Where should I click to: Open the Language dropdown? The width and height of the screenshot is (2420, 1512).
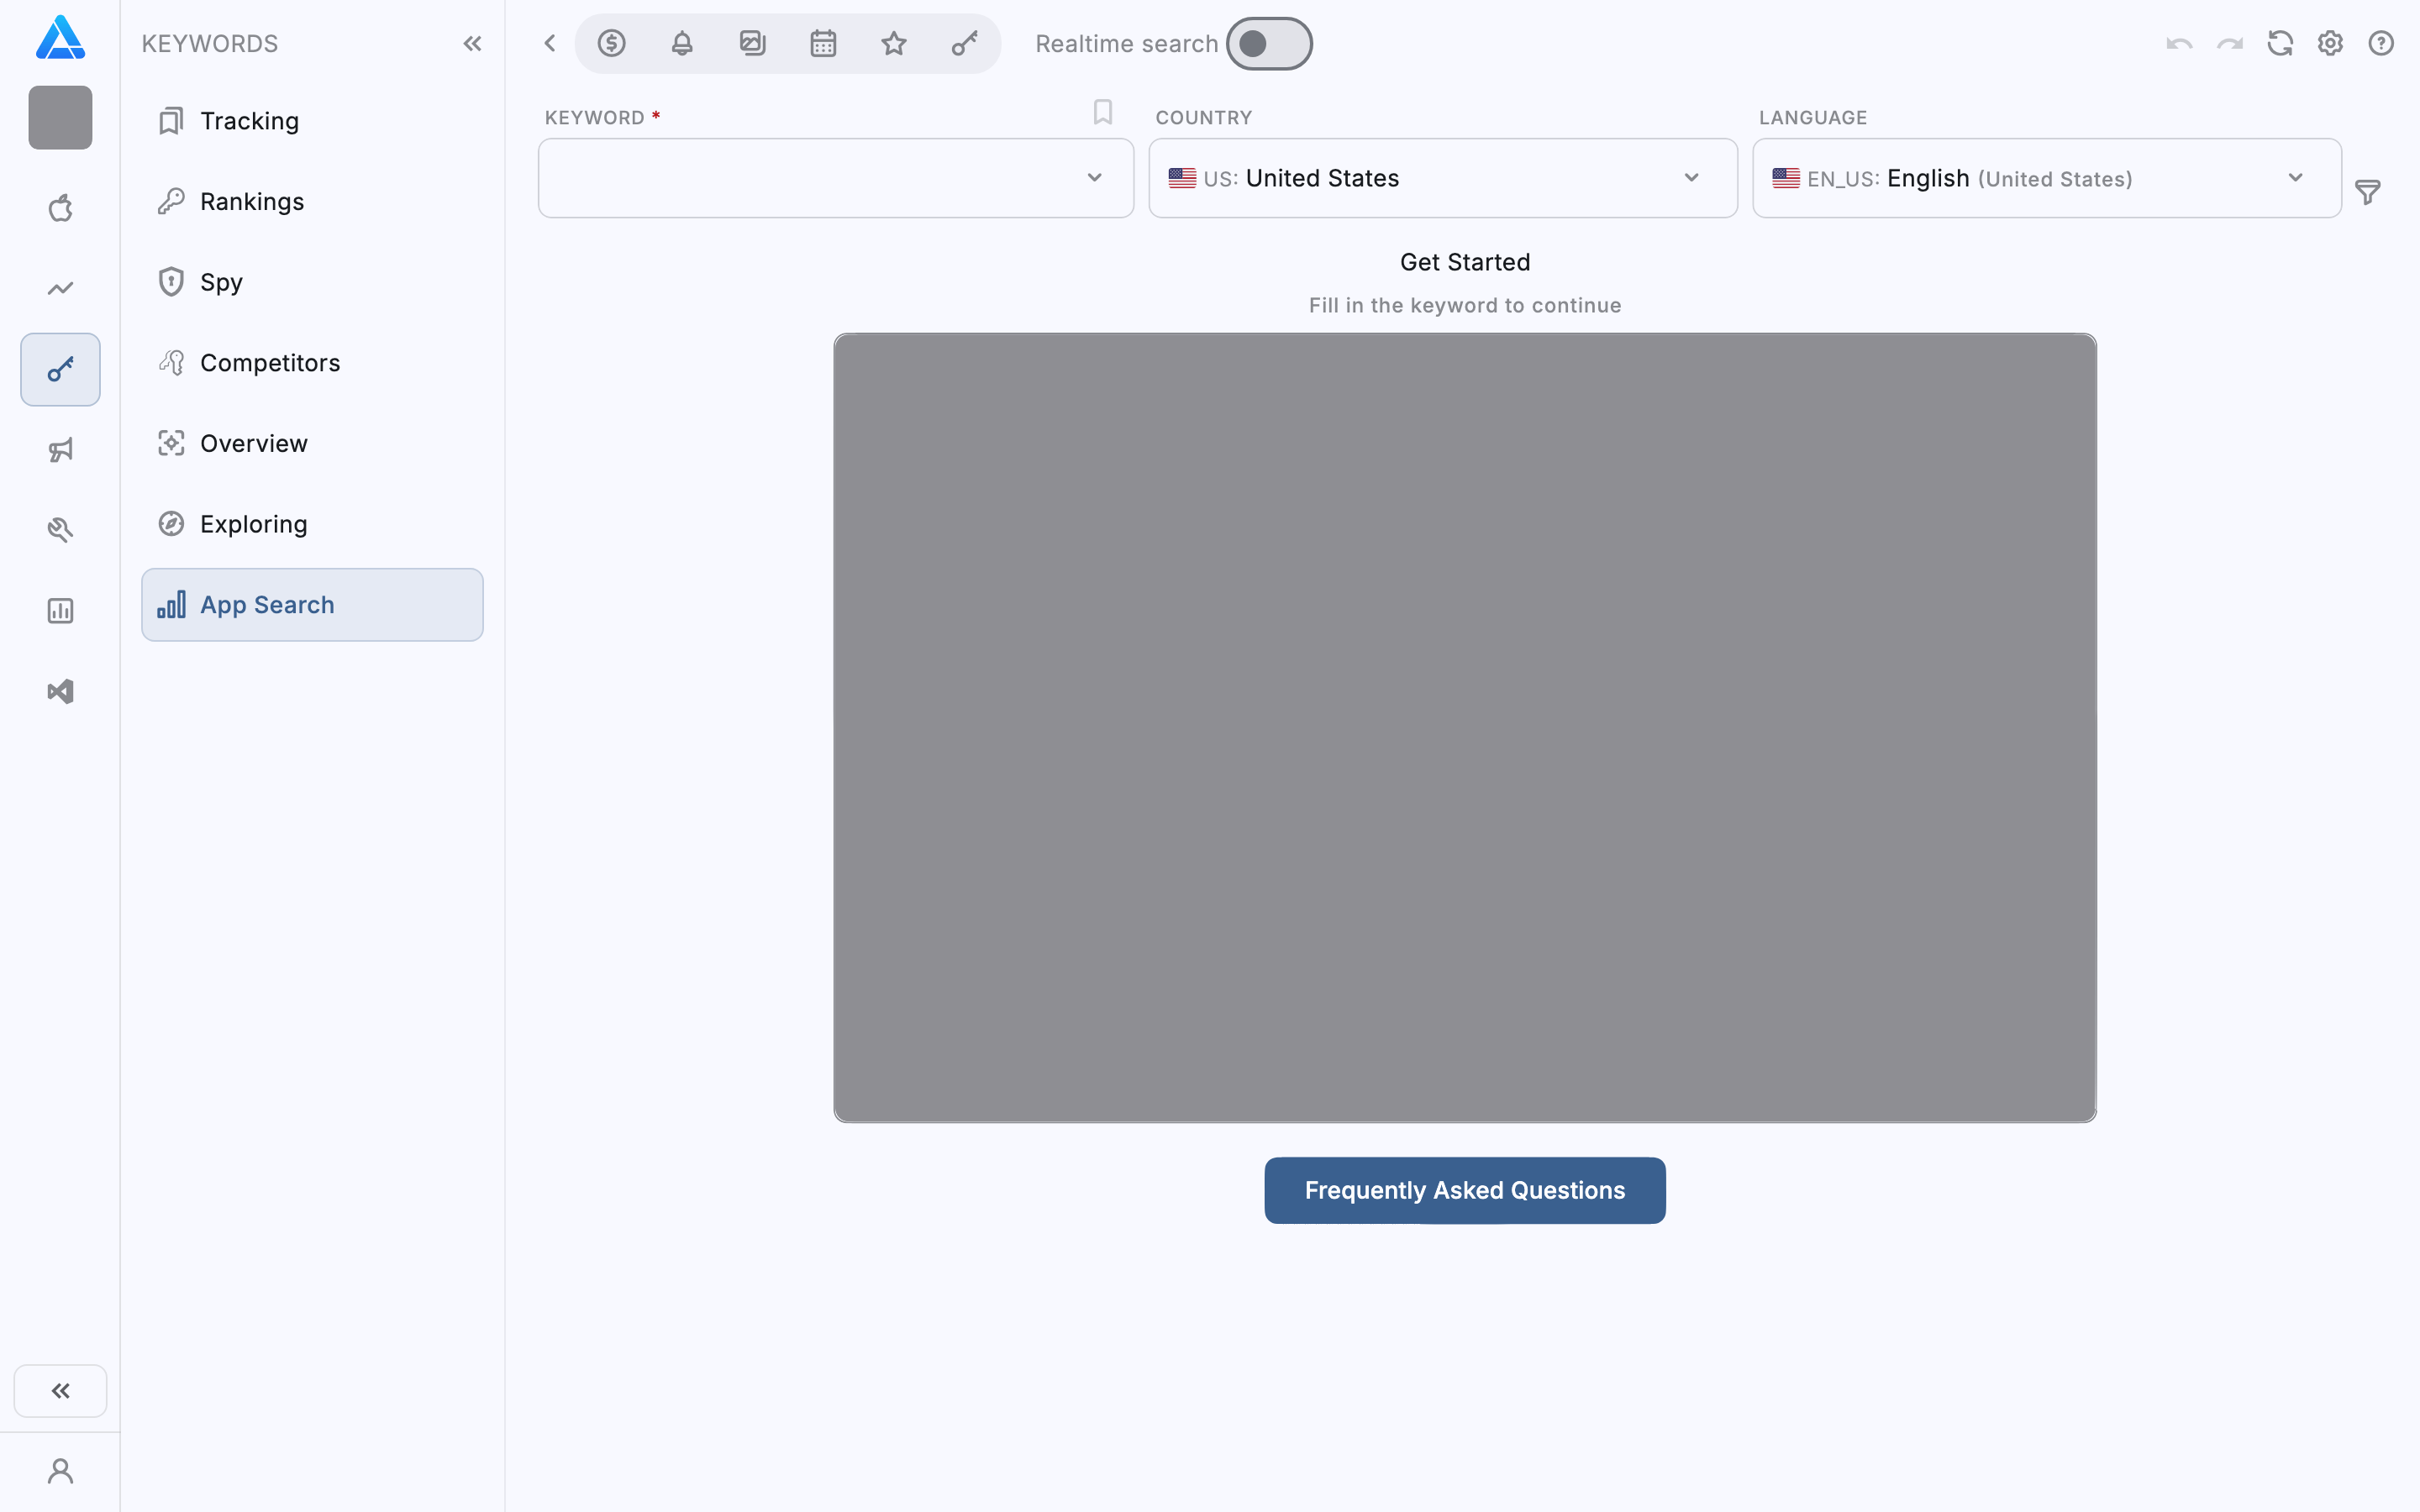(2046, 178)
